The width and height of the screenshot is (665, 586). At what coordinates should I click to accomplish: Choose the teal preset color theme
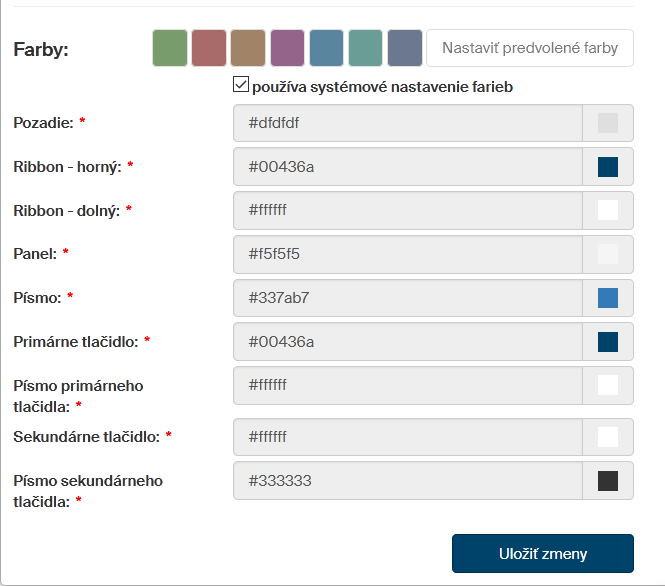pyautogui.click(x=366, y=48)
